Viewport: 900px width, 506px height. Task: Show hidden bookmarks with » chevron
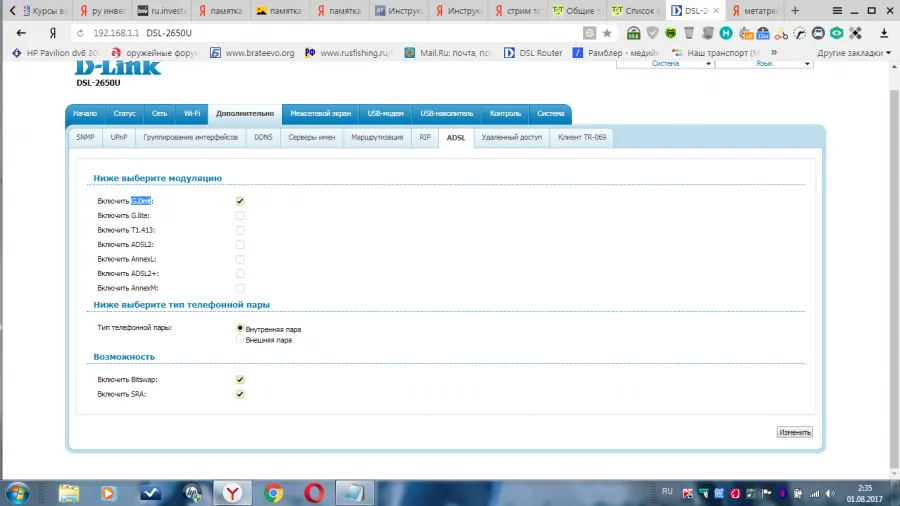click(x=774, y=53)
